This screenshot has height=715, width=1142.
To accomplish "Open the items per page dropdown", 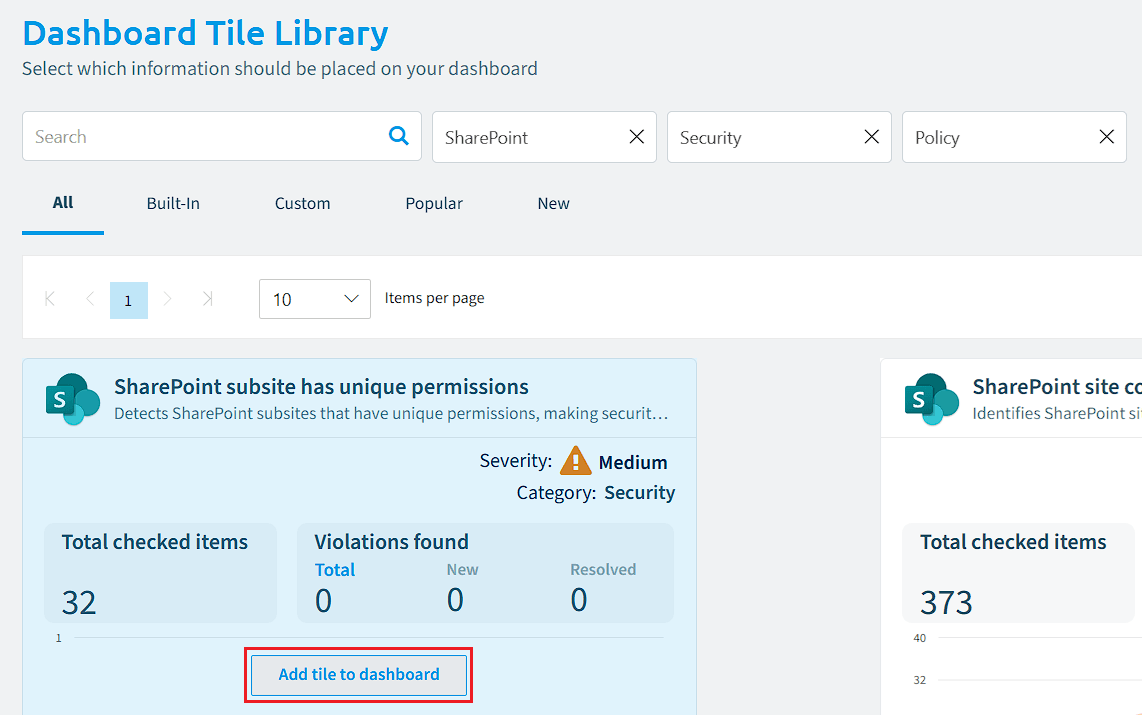I will (315, 299).
